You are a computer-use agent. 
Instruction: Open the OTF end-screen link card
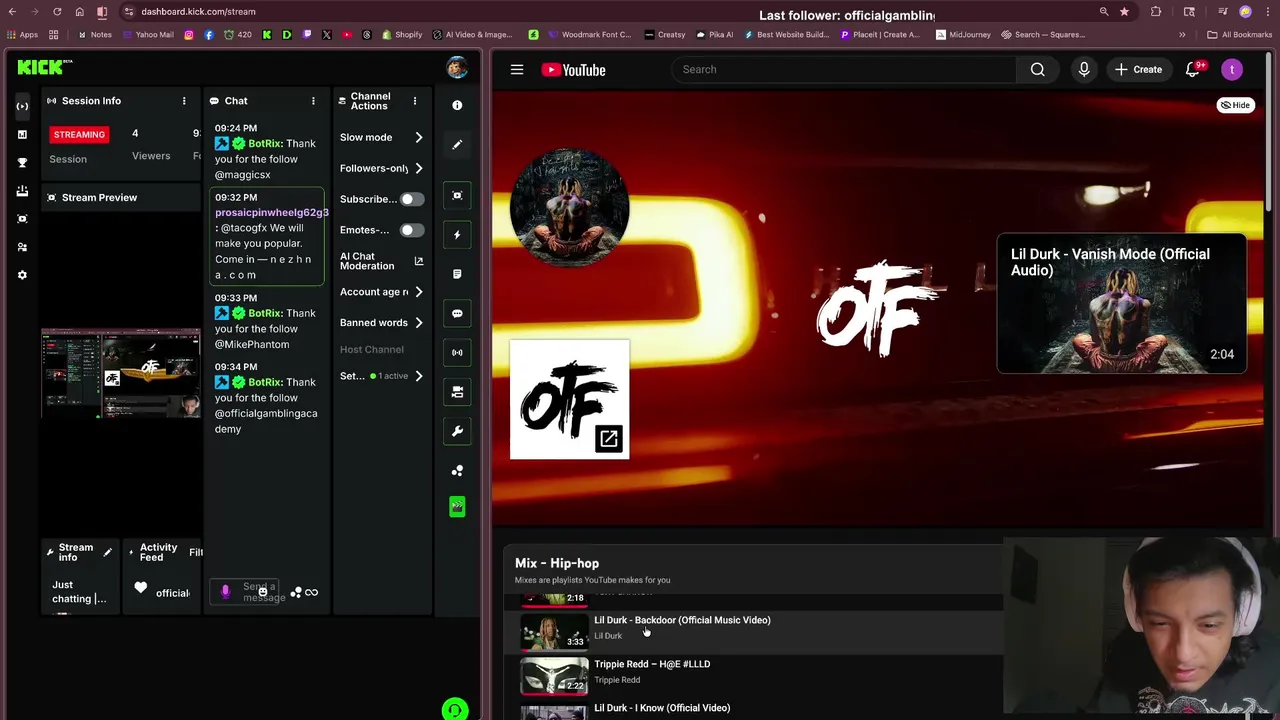(x=570, y=400)
